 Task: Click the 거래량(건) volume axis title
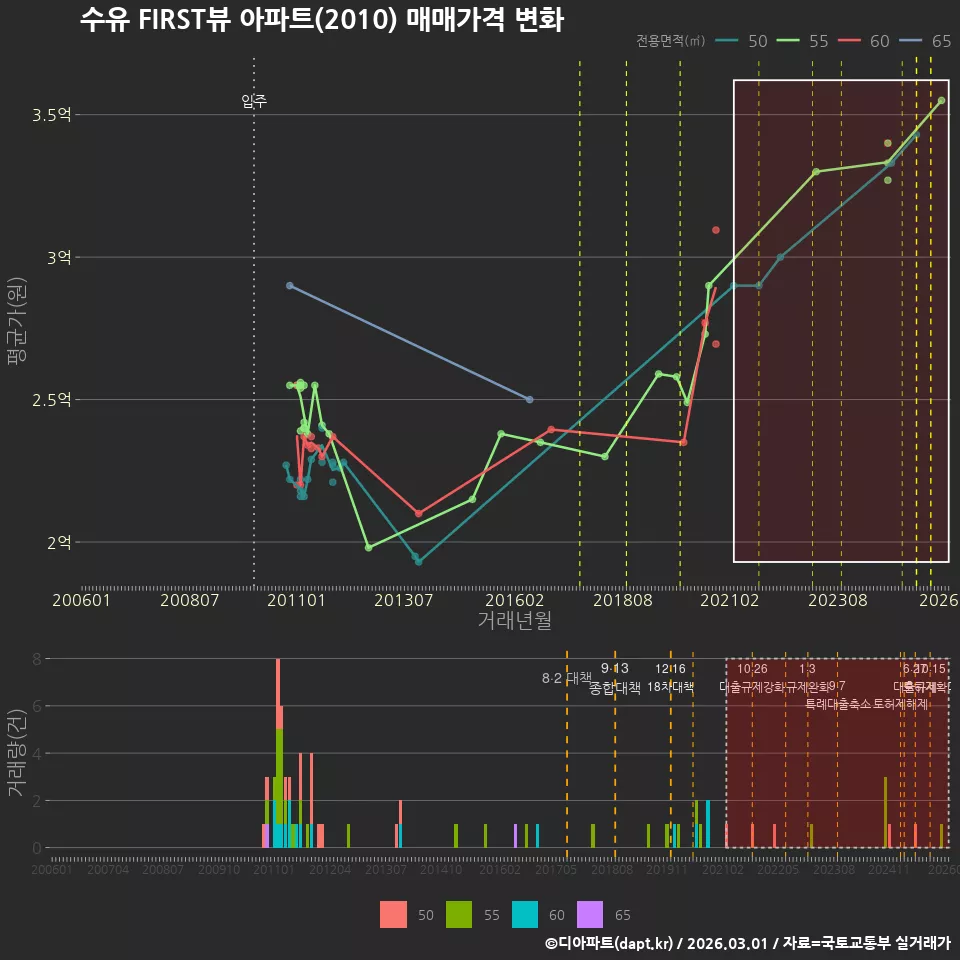(x=17, y=754)
